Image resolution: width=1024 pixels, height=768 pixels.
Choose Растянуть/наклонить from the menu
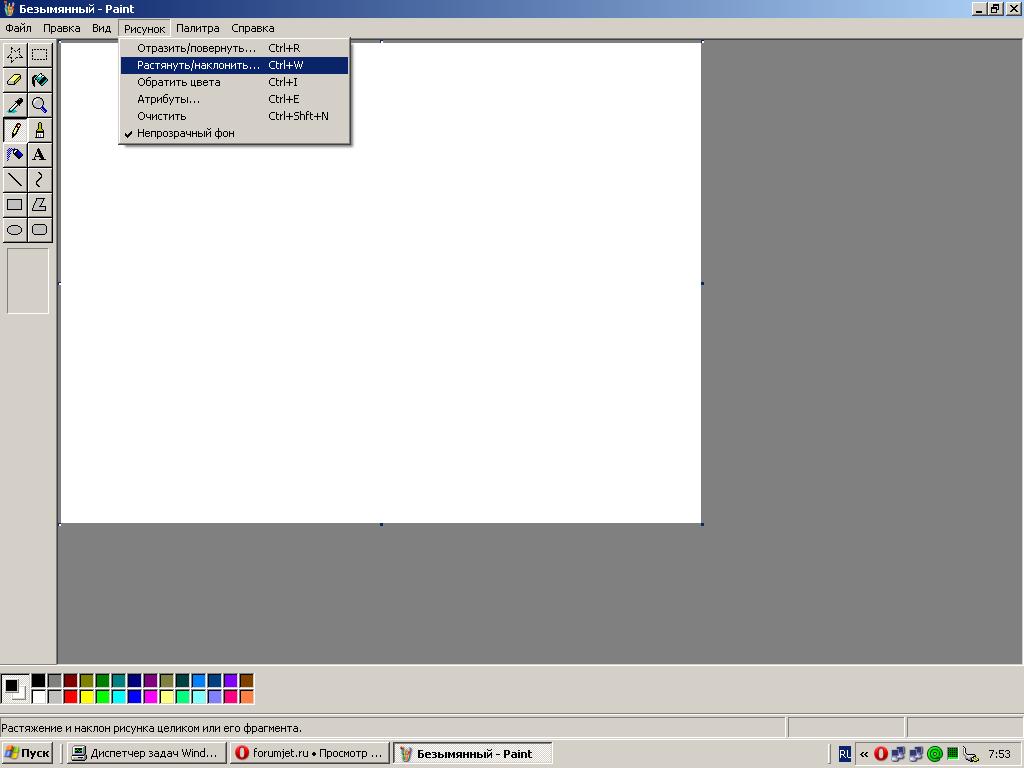pos(198,65)
